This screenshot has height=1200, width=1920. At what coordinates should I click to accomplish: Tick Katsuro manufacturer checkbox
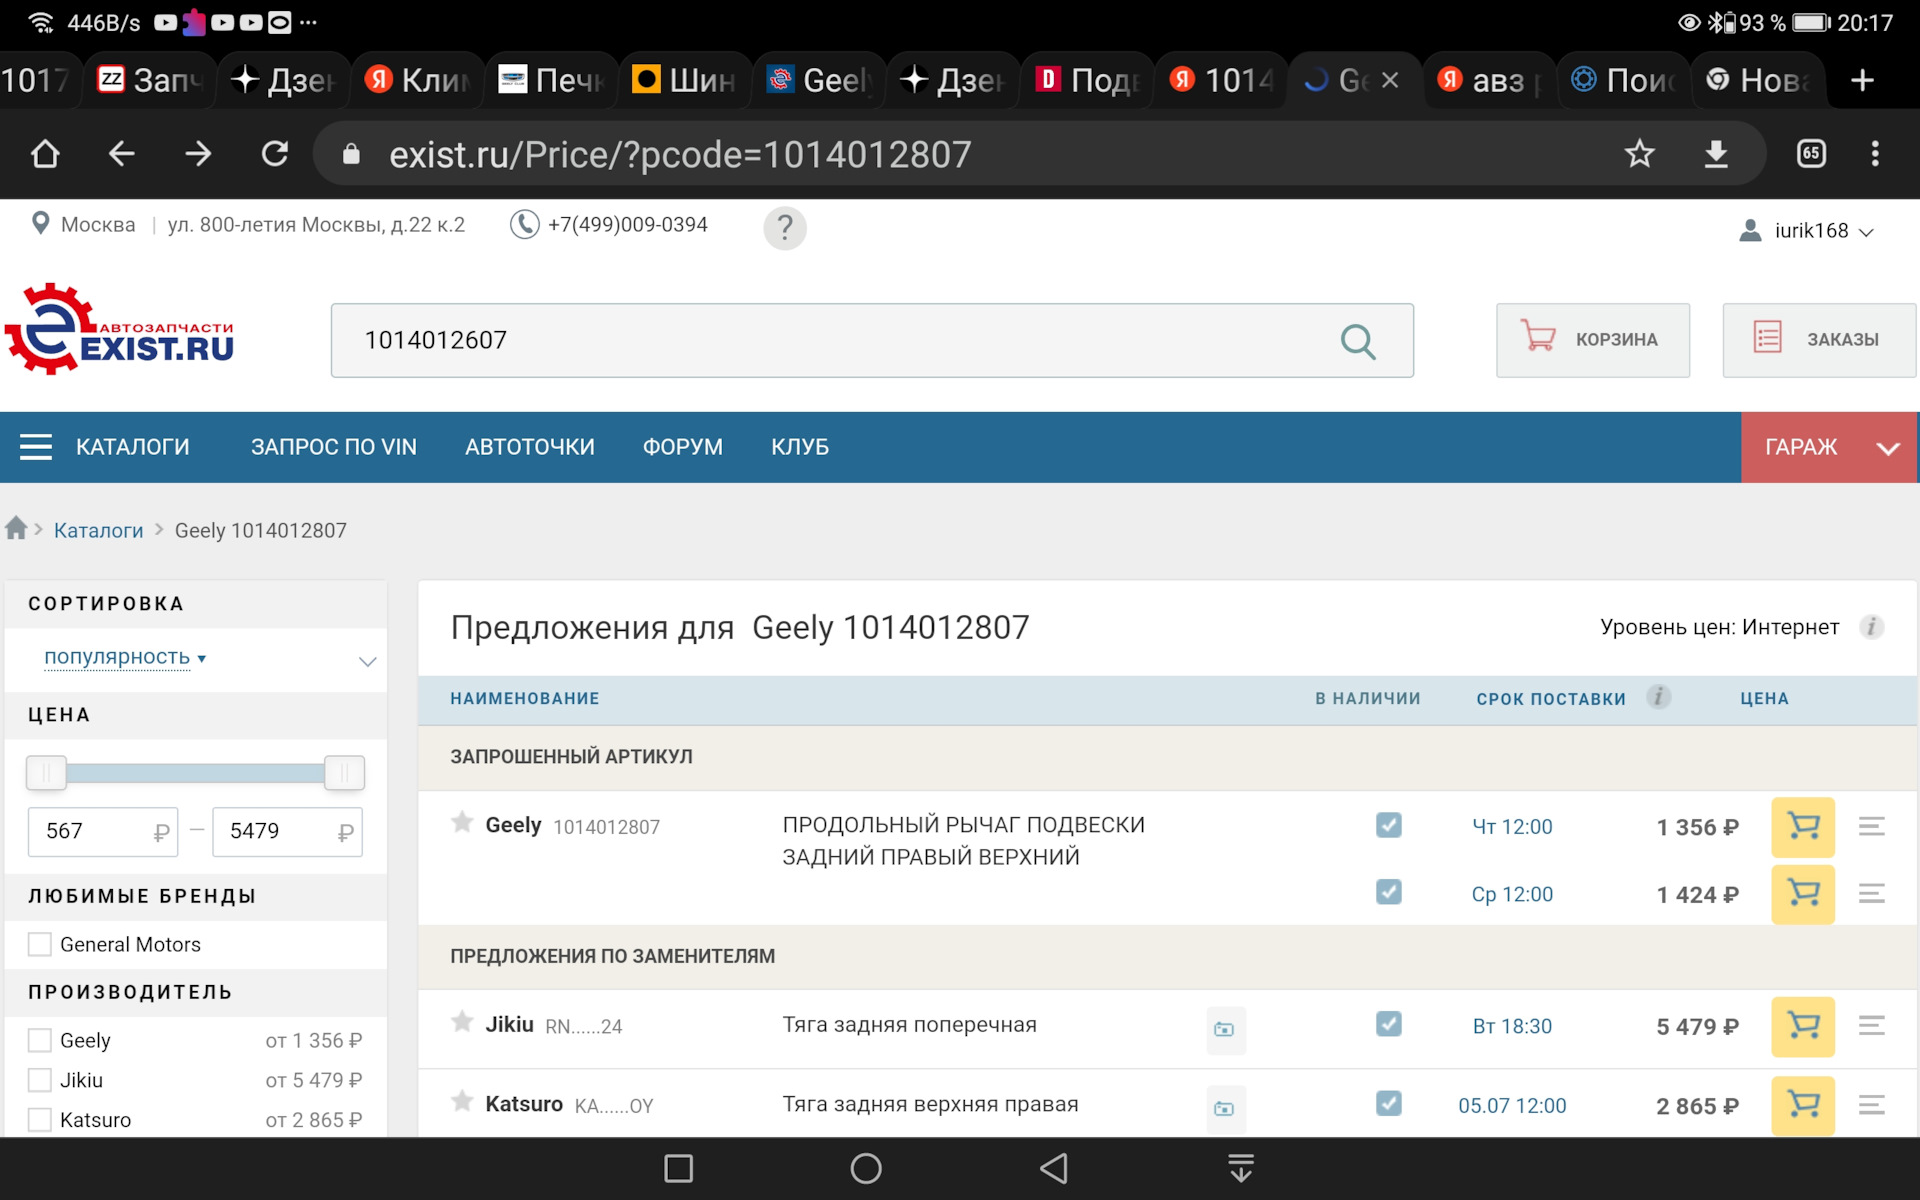(40, 1120)
